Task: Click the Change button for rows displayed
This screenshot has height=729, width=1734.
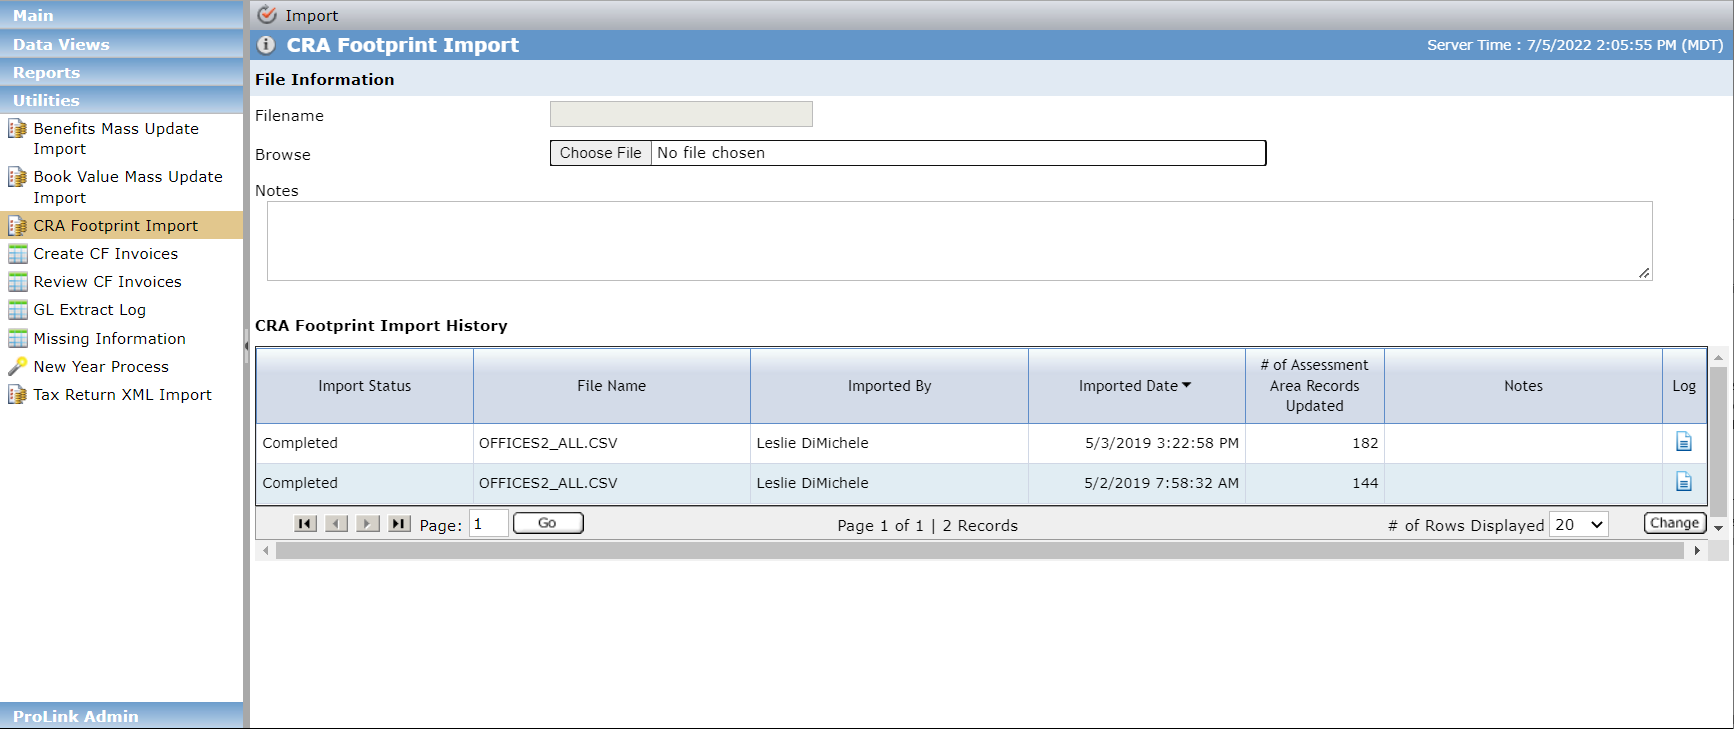Action: click(1675, 523)
